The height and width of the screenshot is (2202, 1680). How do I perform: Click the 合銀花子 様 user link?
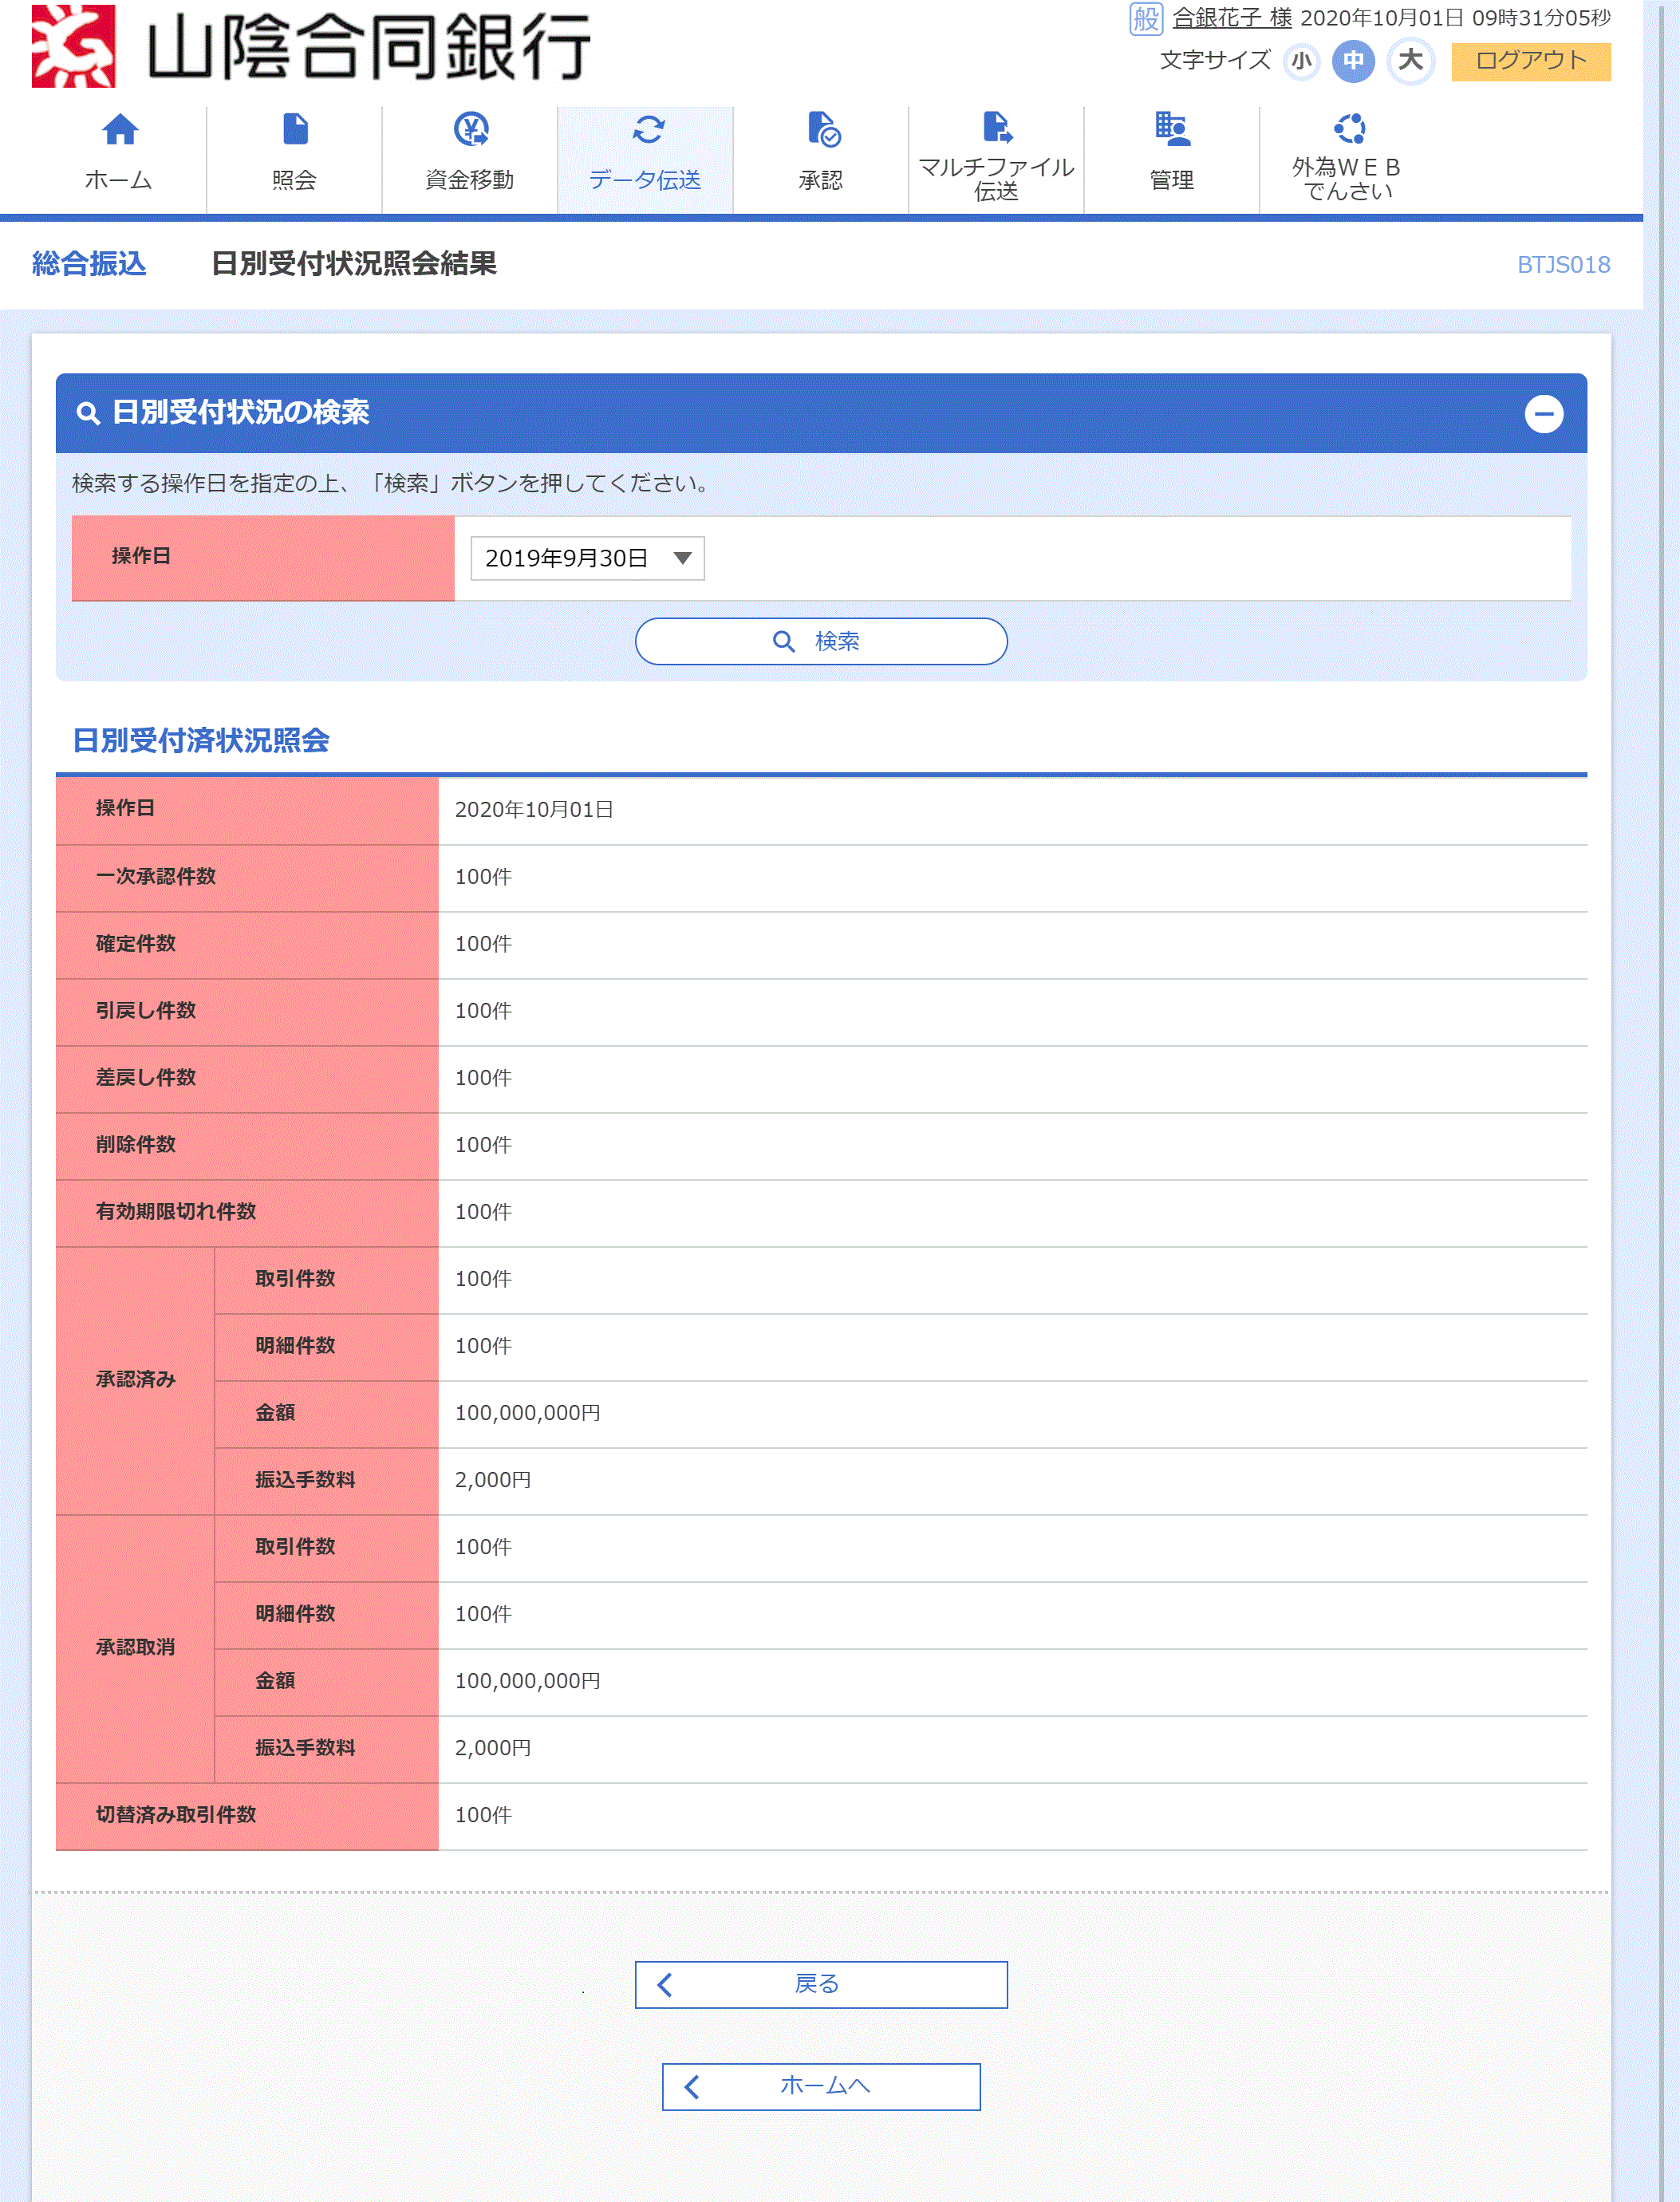click(x=1231, y=18)
